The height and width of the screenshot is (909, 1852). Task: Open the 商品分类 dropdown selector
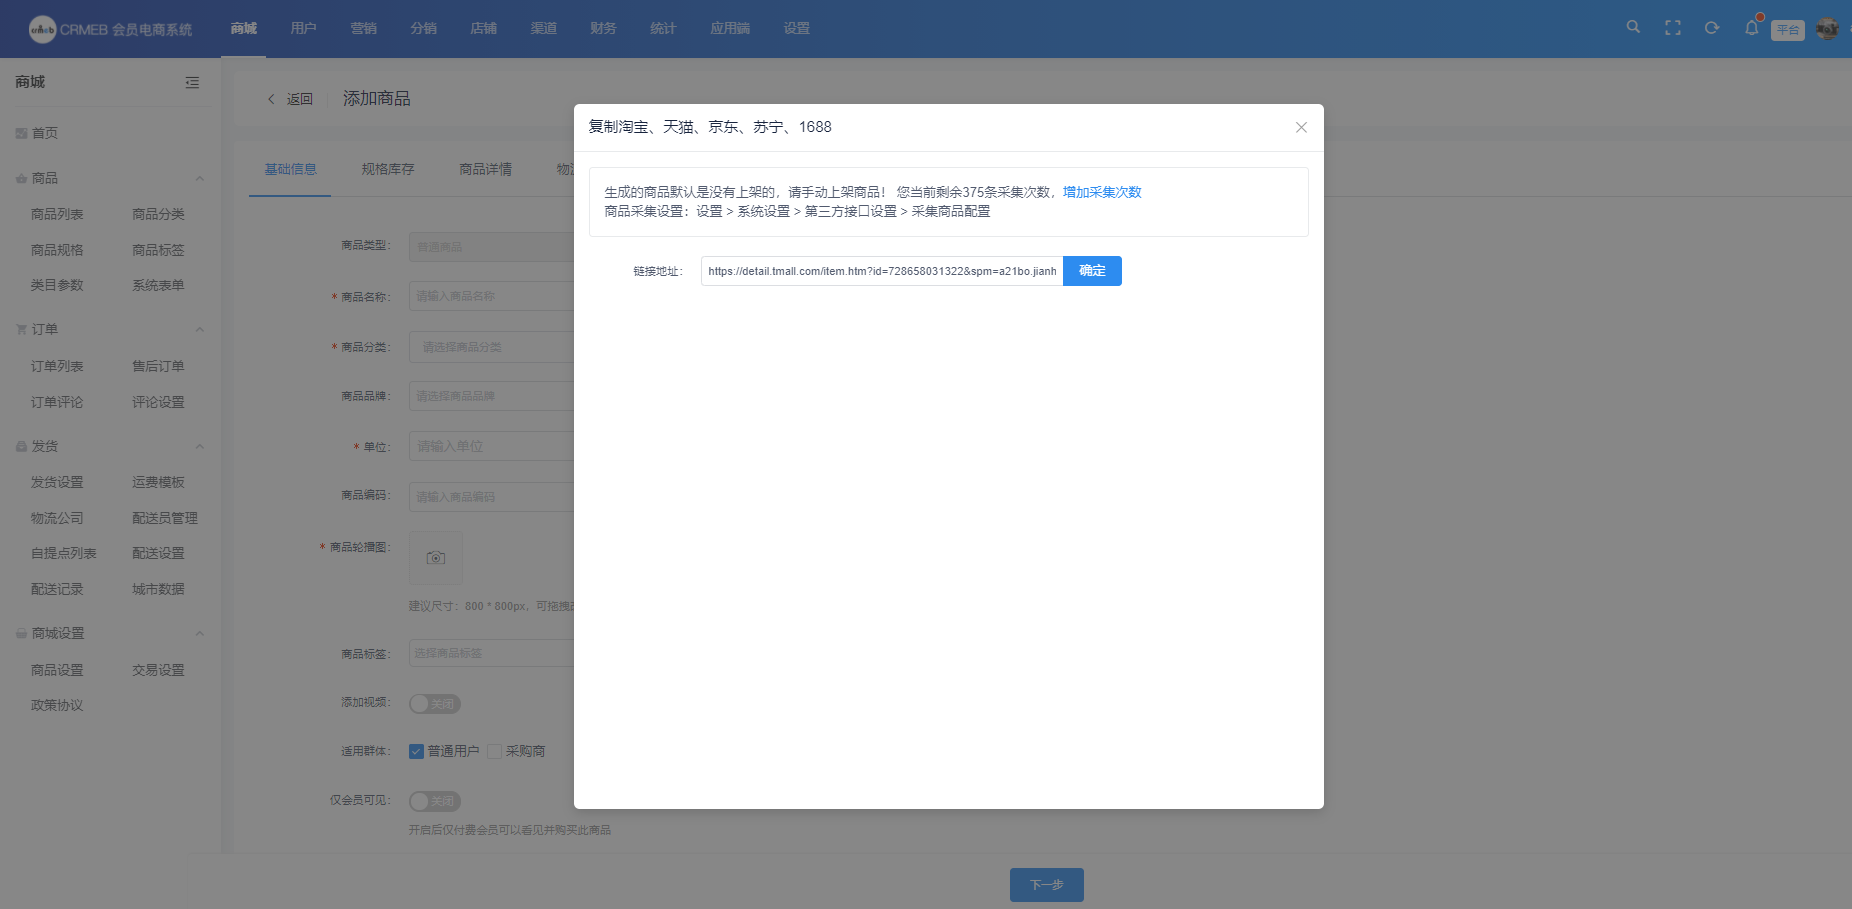point(492,347)
